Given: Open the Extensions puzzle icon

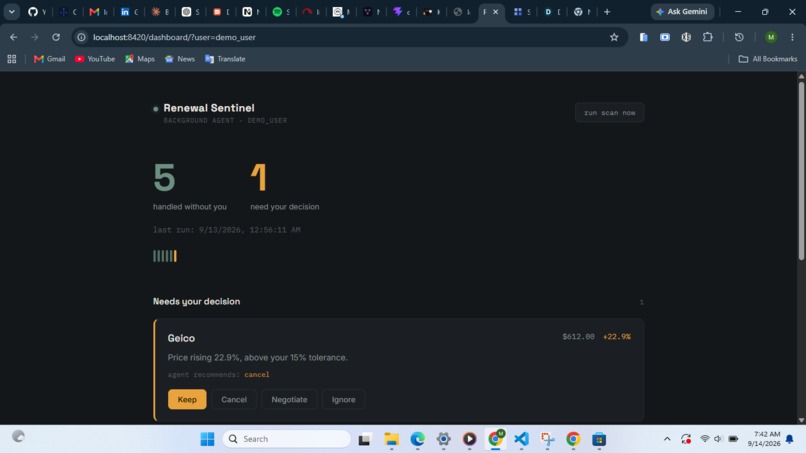Looking at the screenshot, I should (708, 37).
